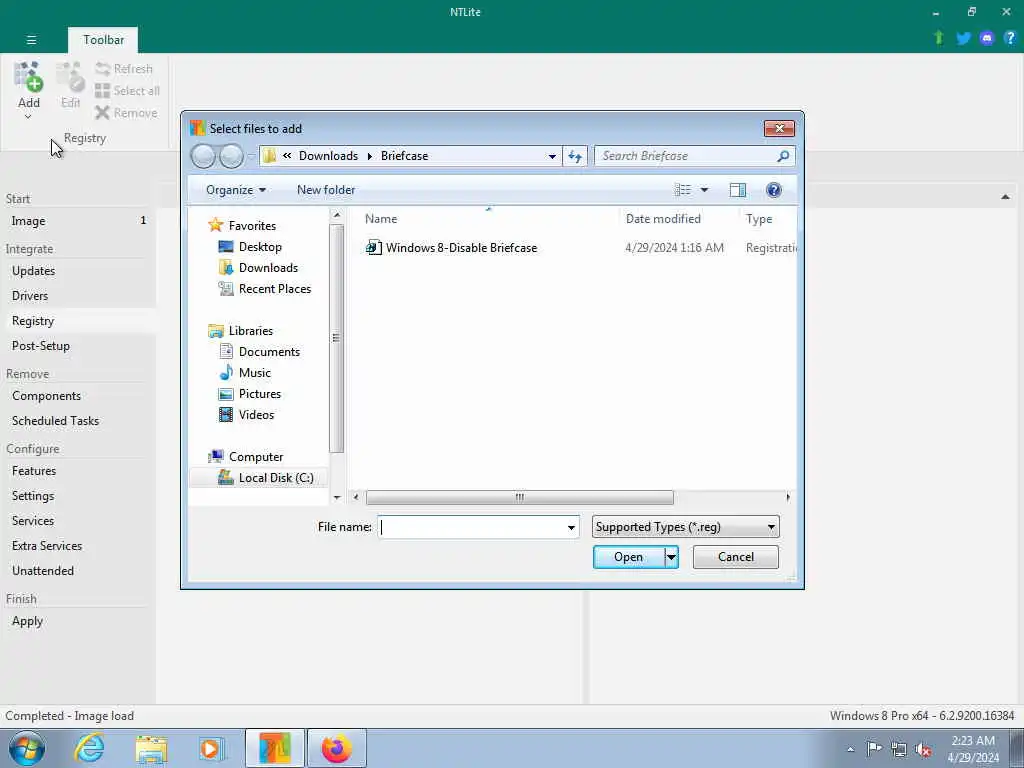Open the Add dropdown arrow under Add
The image size is (1024, 768).
pos(28,118)
